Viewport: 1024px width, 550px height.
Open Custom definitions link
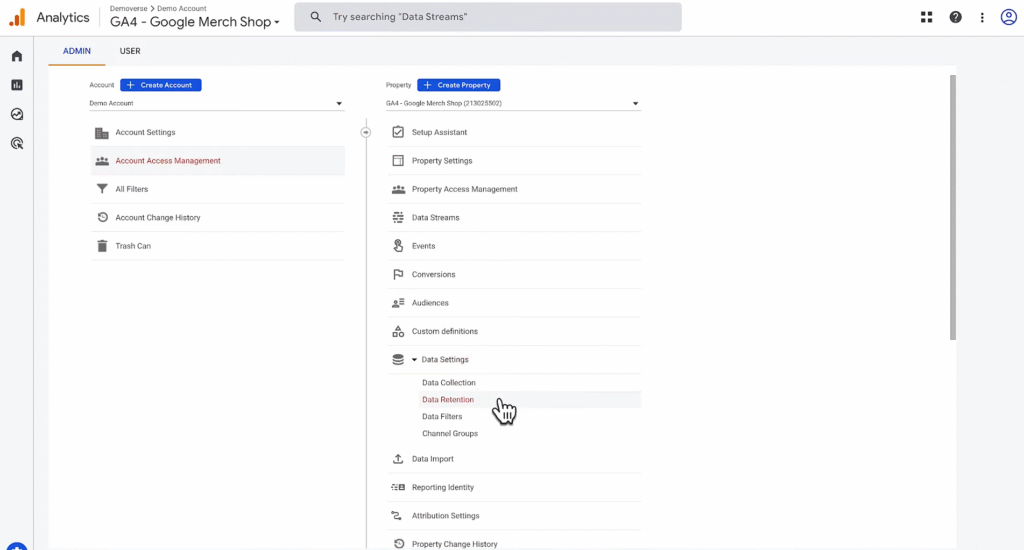click(x=445, y=331)
